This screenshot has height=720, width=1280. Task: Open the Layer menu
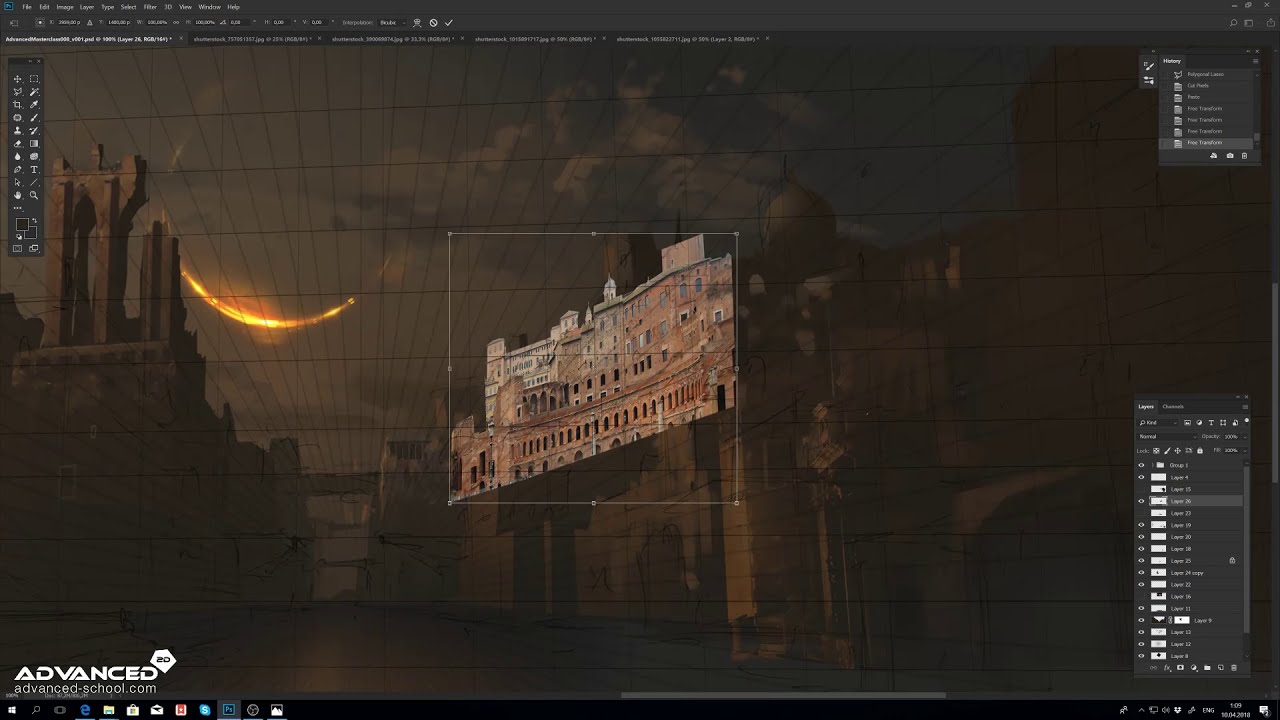click(87, 7)
